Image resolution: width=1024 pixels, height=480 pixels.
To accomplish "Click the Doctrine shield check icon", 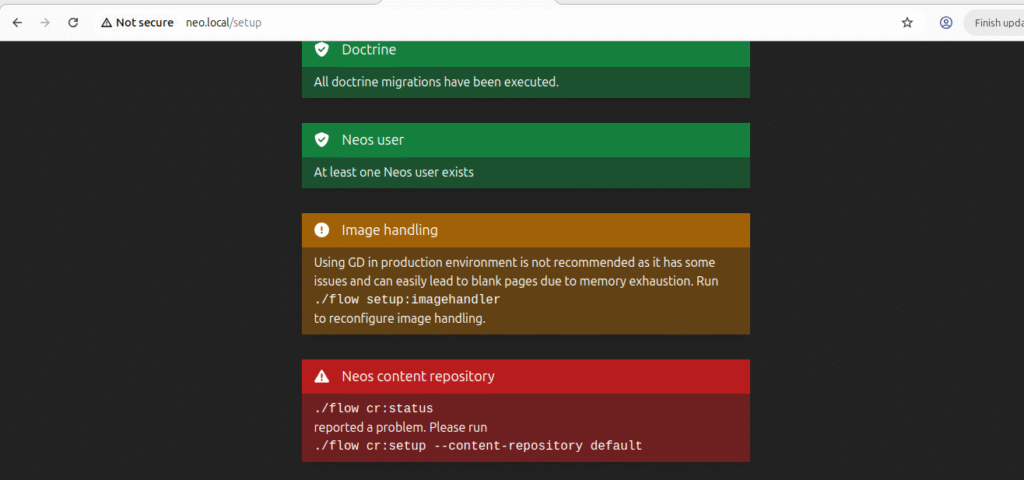I will pos(321,49).
